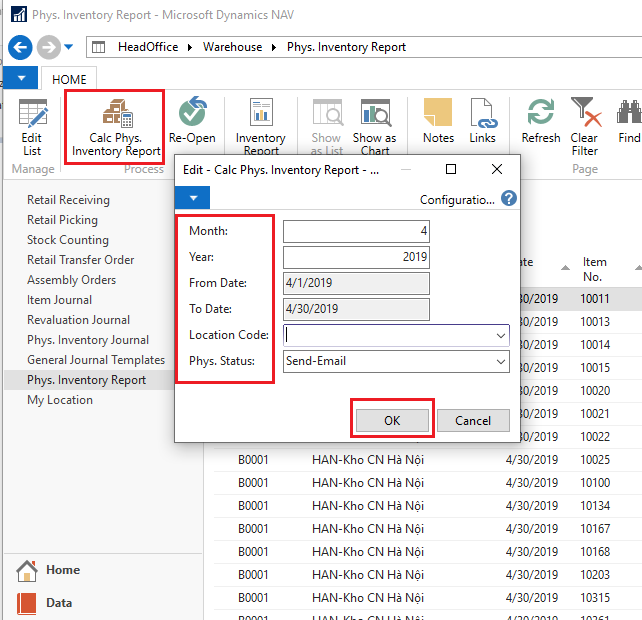Click the grey forward navigation arrow
Screen dimensions: 642x620
[49, 48]
